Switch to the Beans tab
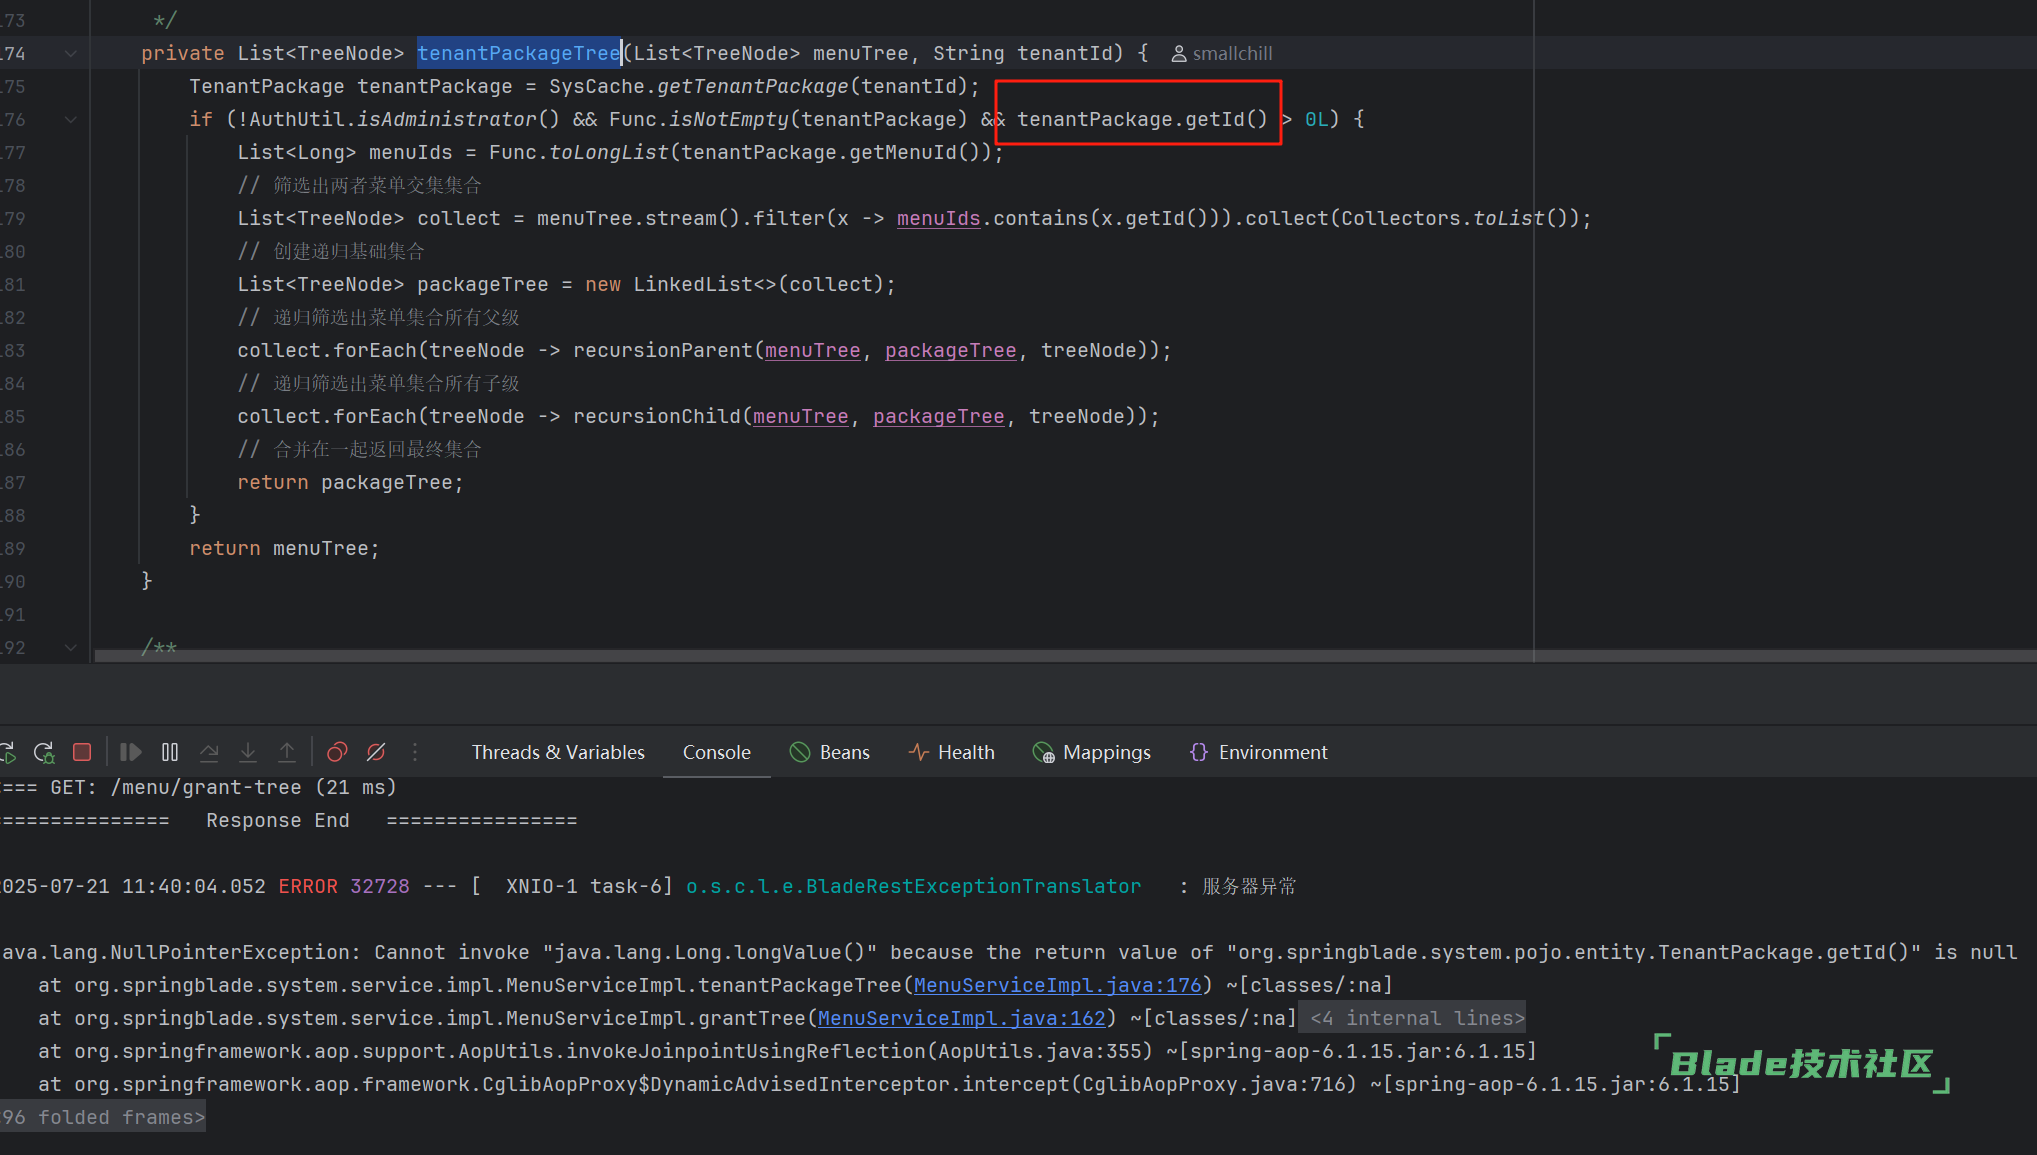This screenshot has width=2037, height=1155. (830, 752)
